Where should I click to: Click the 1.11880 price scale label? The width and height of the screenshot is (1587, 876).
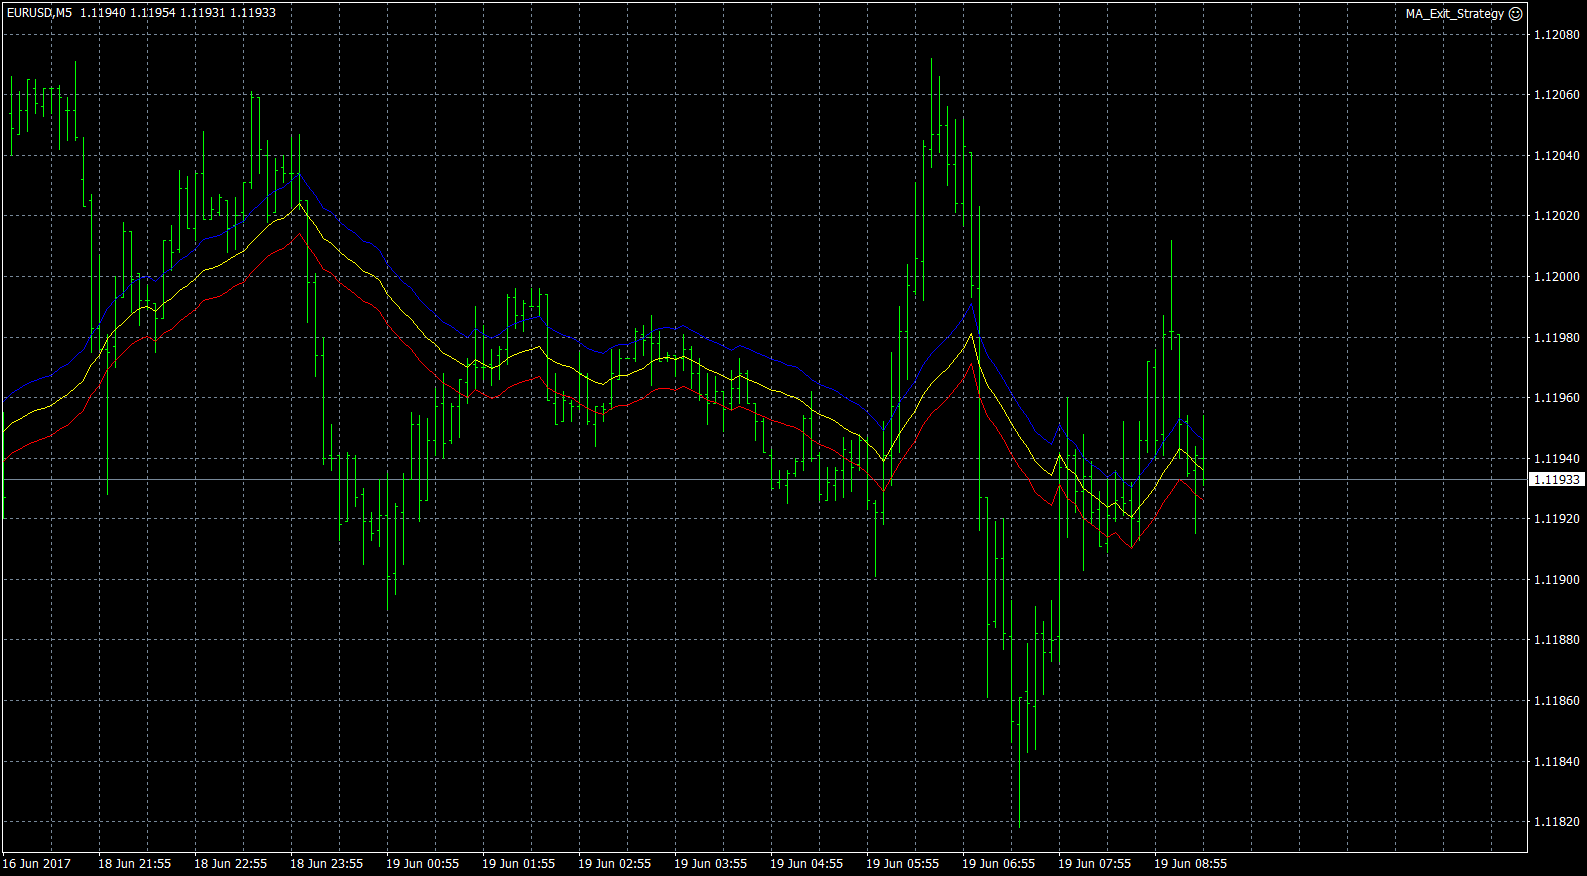(1557, 640)
